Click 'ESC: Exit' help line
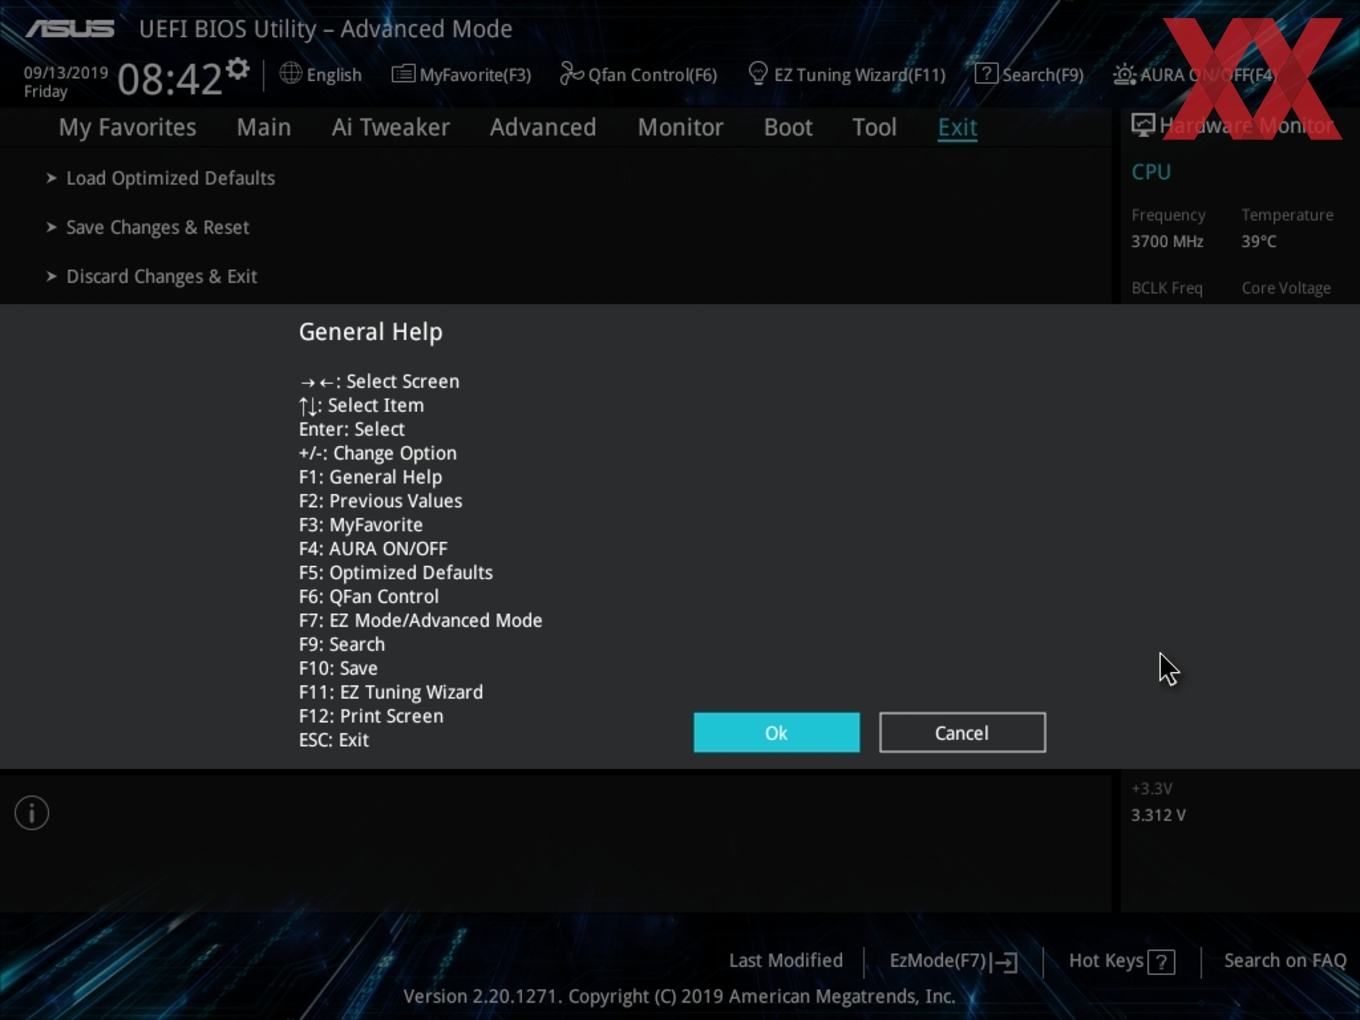Screen dimensions: 1360x1020 click(x=334, y=740)
